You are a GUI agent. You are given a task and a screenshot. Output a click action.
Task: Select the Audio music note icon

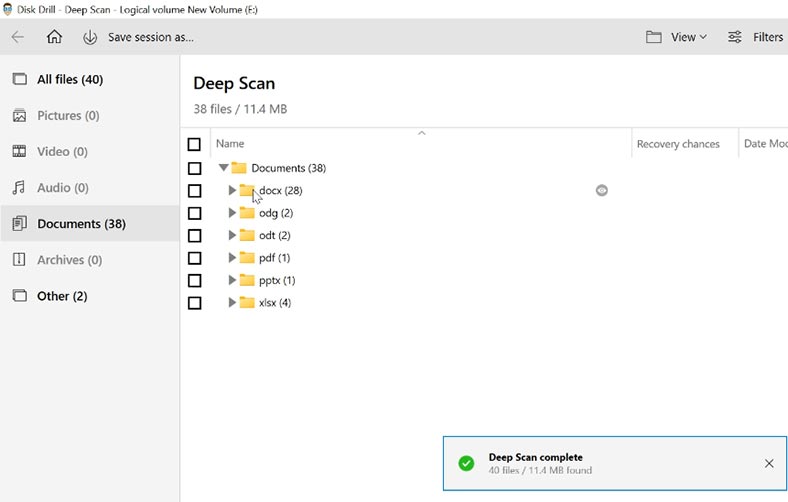click(19, 187)
